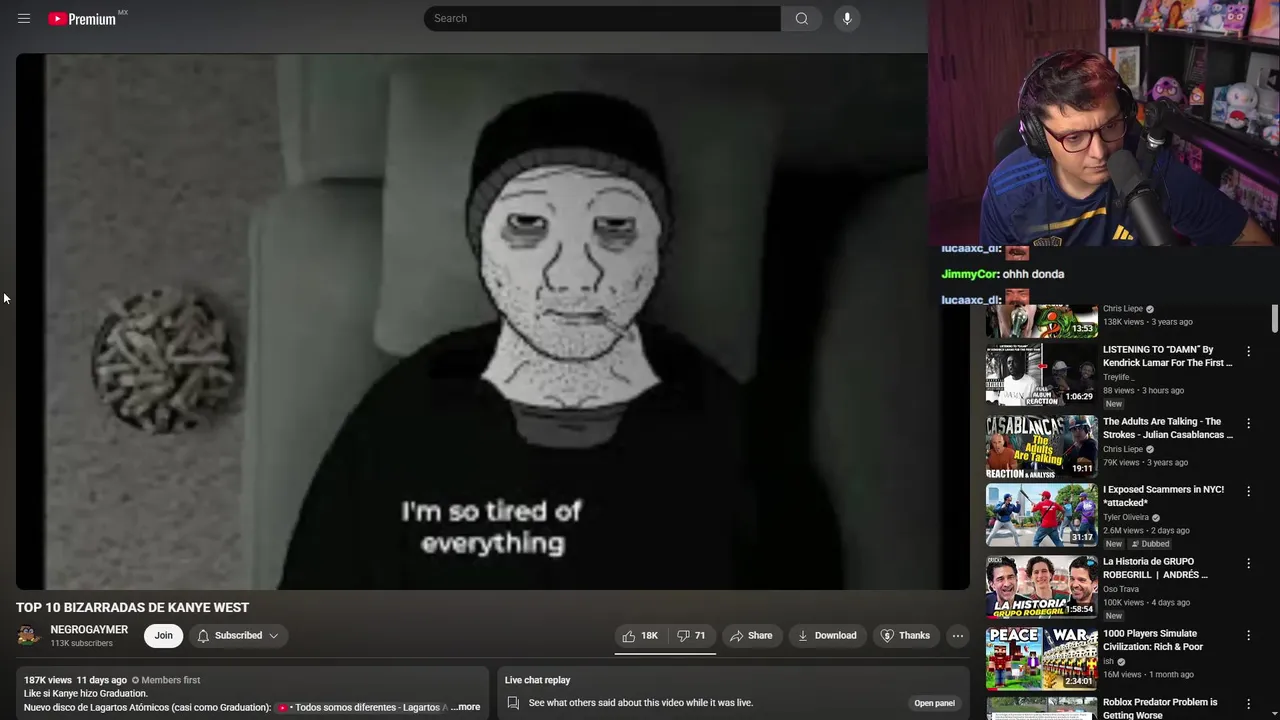Screen dimensions: 1280x720
Task: Click the Dubbed badge on Scammers video
Action: pos(1150,544)
